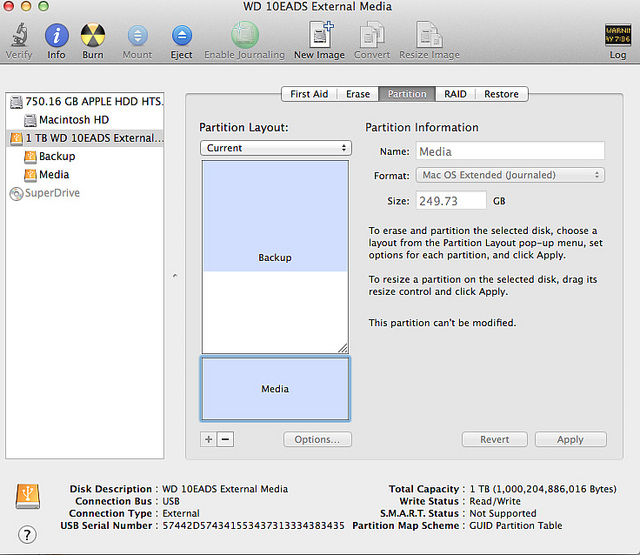Switch to the Erase tab
Screen dimensions: 640x555
[358, 94]
